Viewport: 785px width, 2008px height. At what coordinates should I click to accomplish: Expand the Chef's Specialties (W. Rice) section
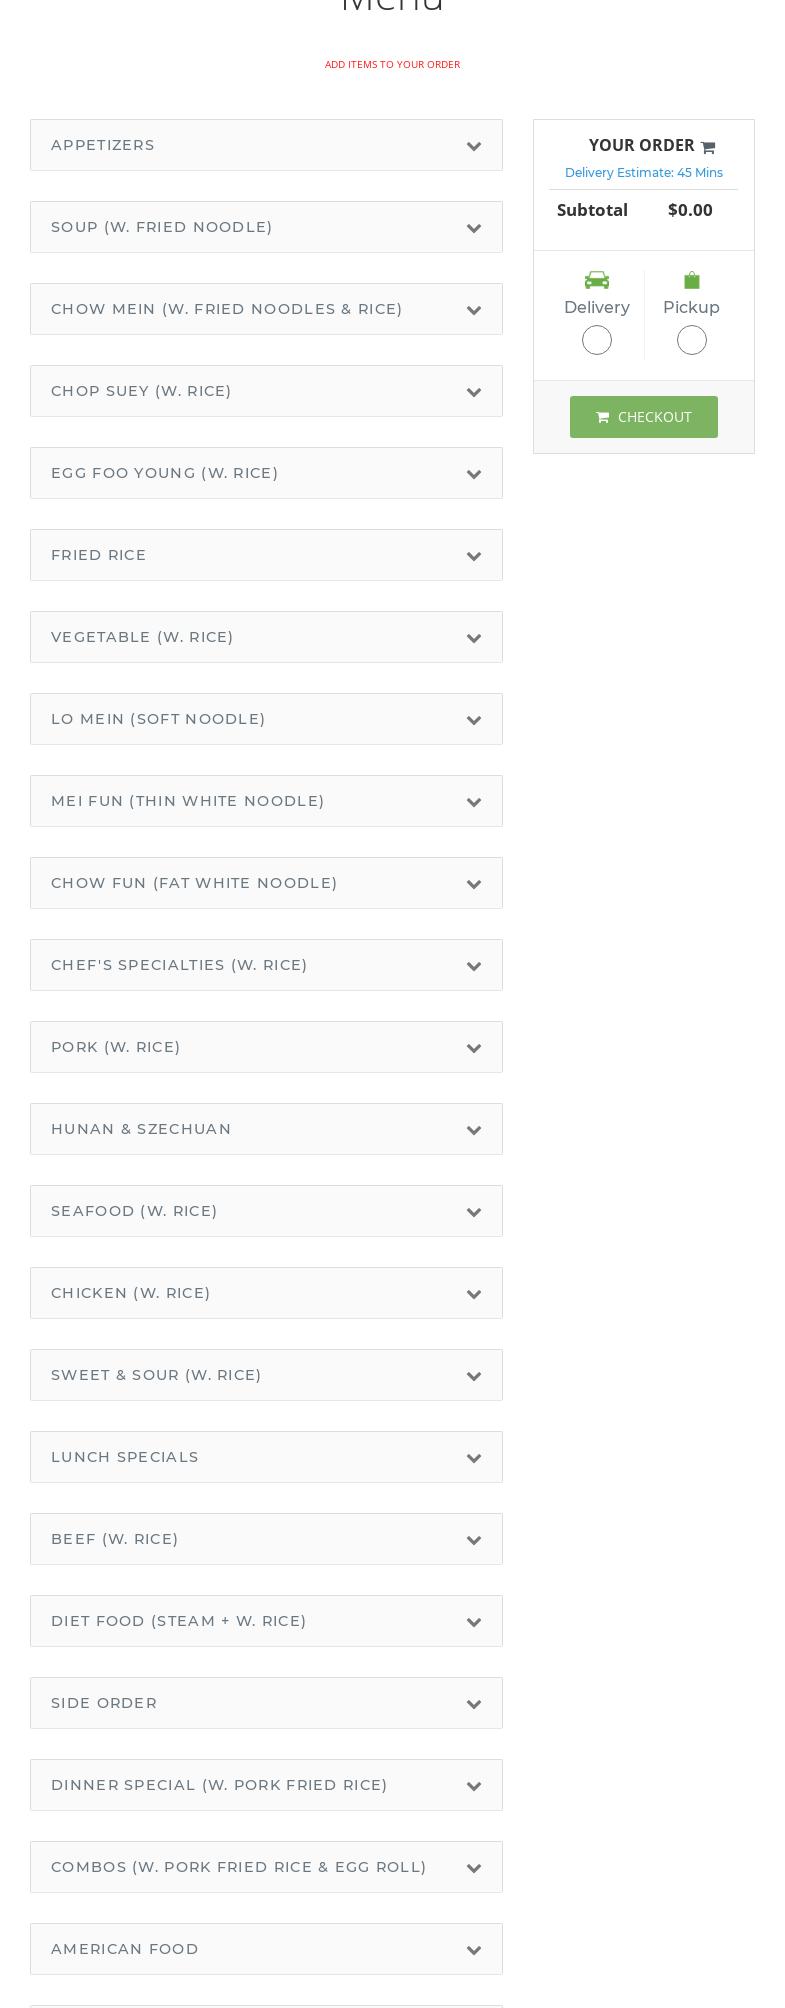(266, 965)
